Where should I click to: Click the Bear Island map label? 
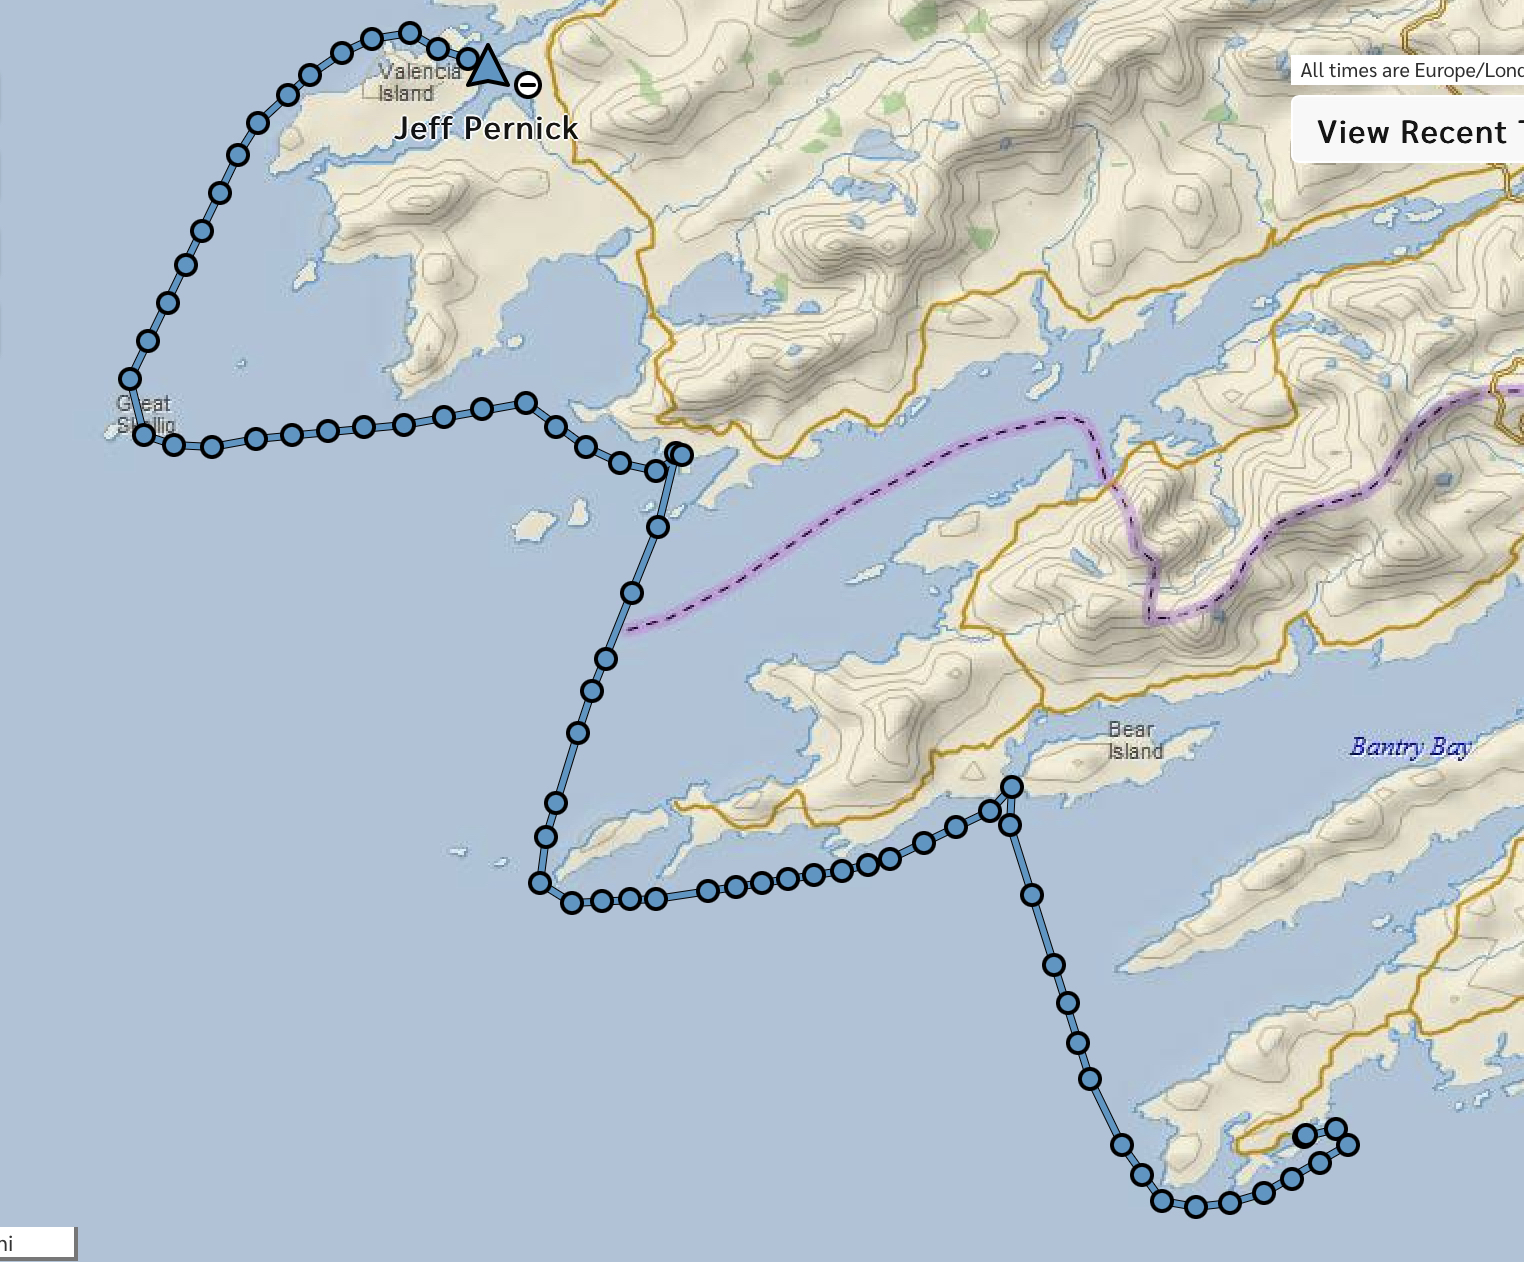point(1135,740)
